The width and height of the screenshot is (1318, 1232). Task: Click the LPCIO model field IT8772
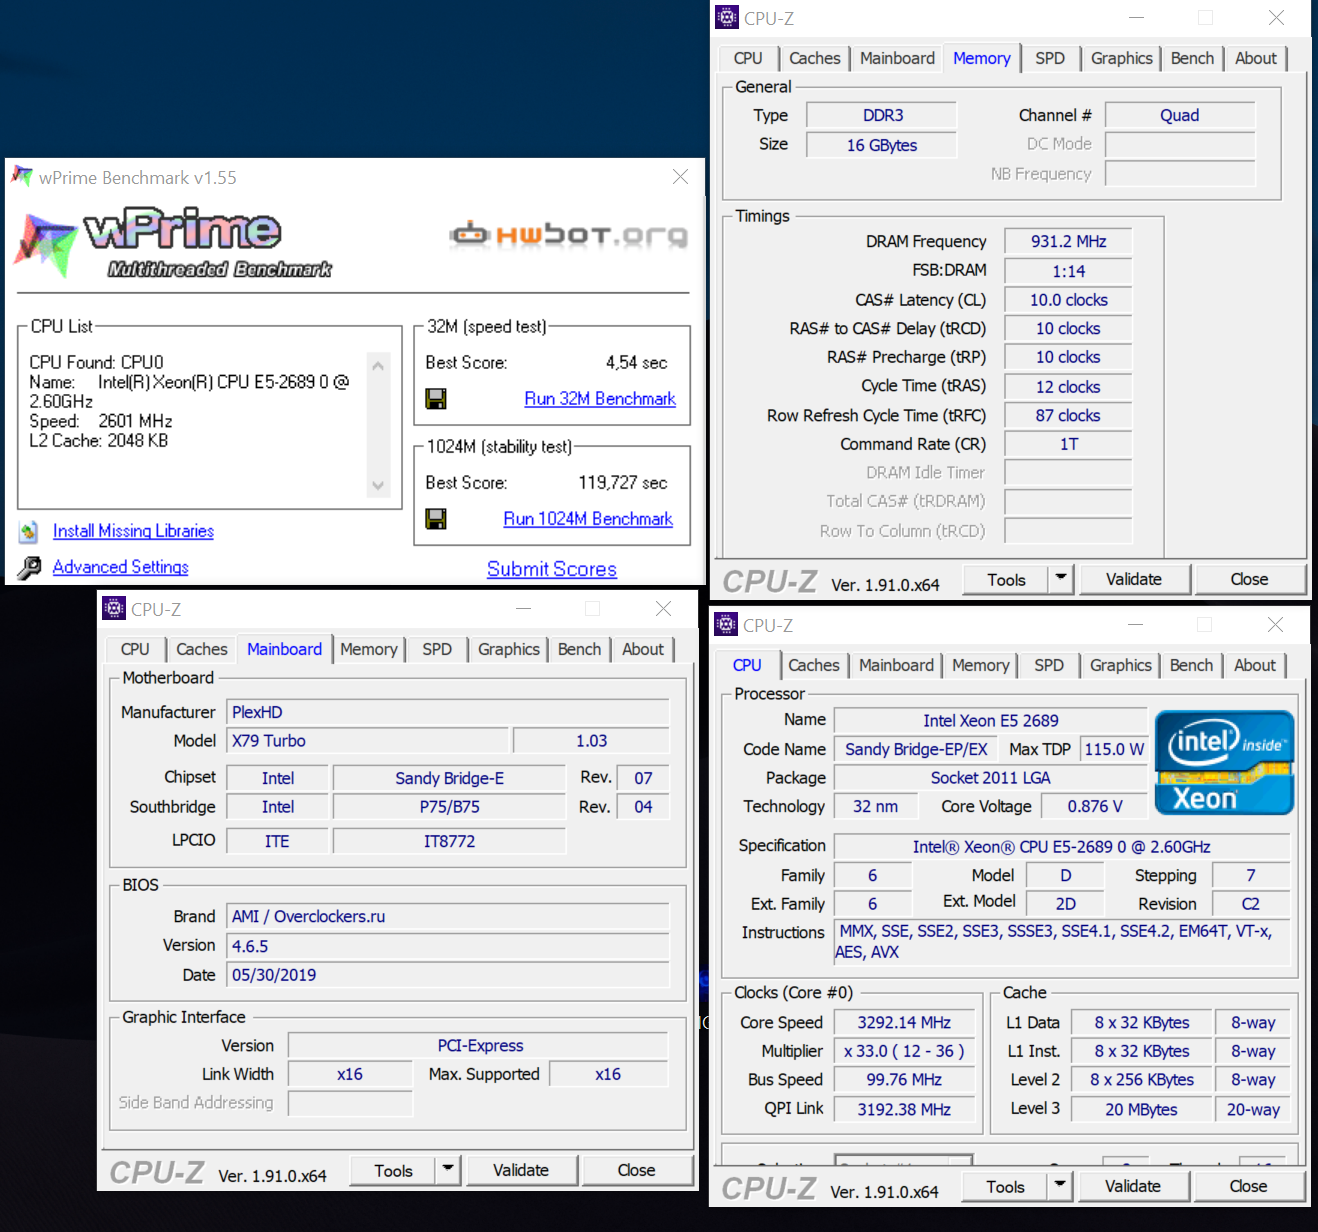[x=449, y=841]
